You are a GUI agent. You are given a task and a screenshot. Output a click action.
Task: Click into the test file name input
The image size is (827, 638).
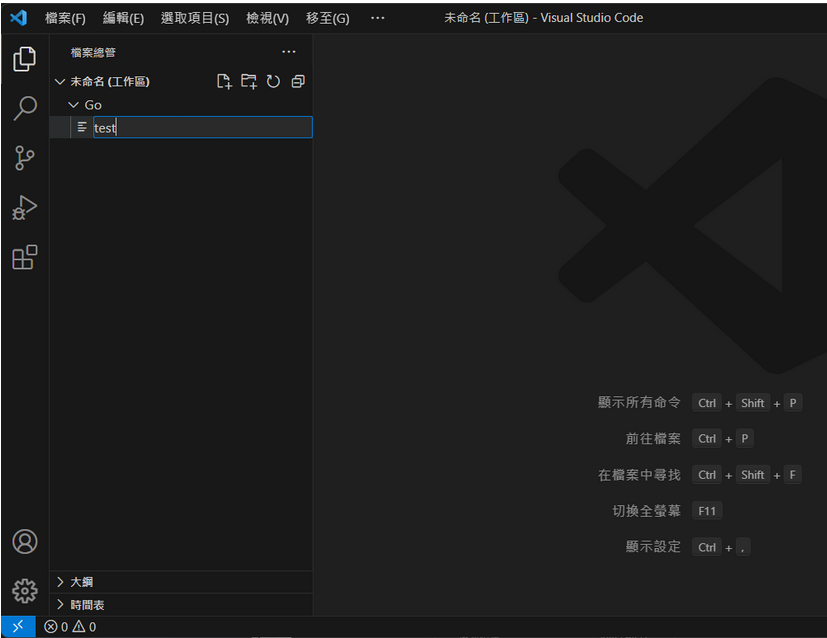point(203,127)
